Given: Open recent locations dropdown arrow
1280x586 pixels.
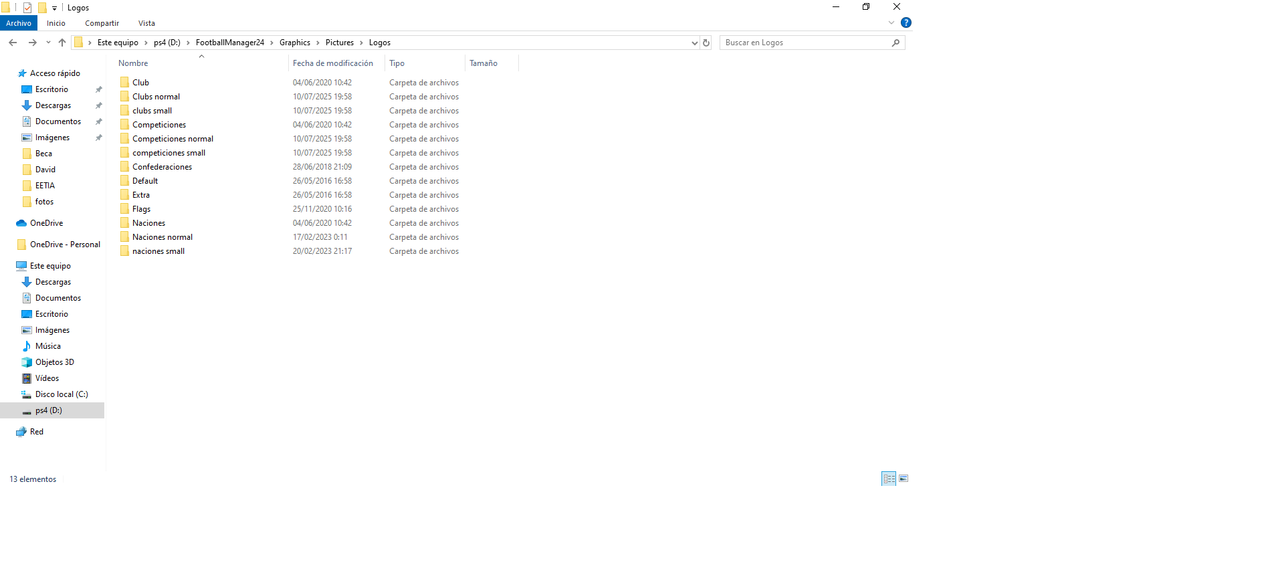Looking at the screenshot, I should (48, 43).
